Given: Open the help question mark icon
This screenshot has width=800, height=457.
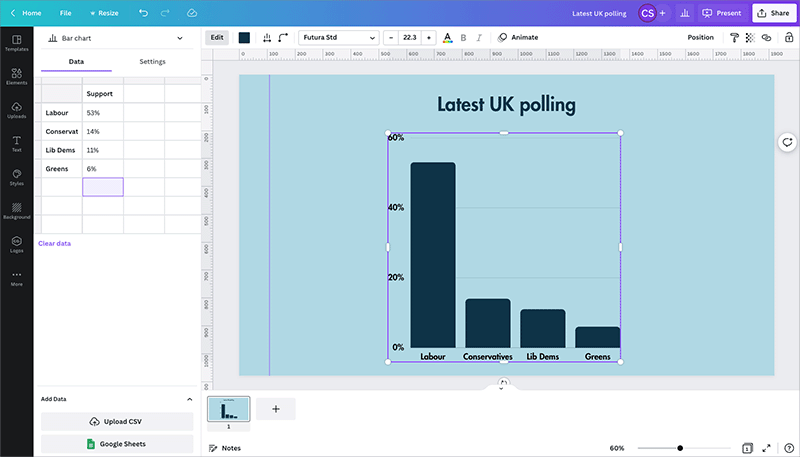Looking at the screenshot, I should click(789, 448).
